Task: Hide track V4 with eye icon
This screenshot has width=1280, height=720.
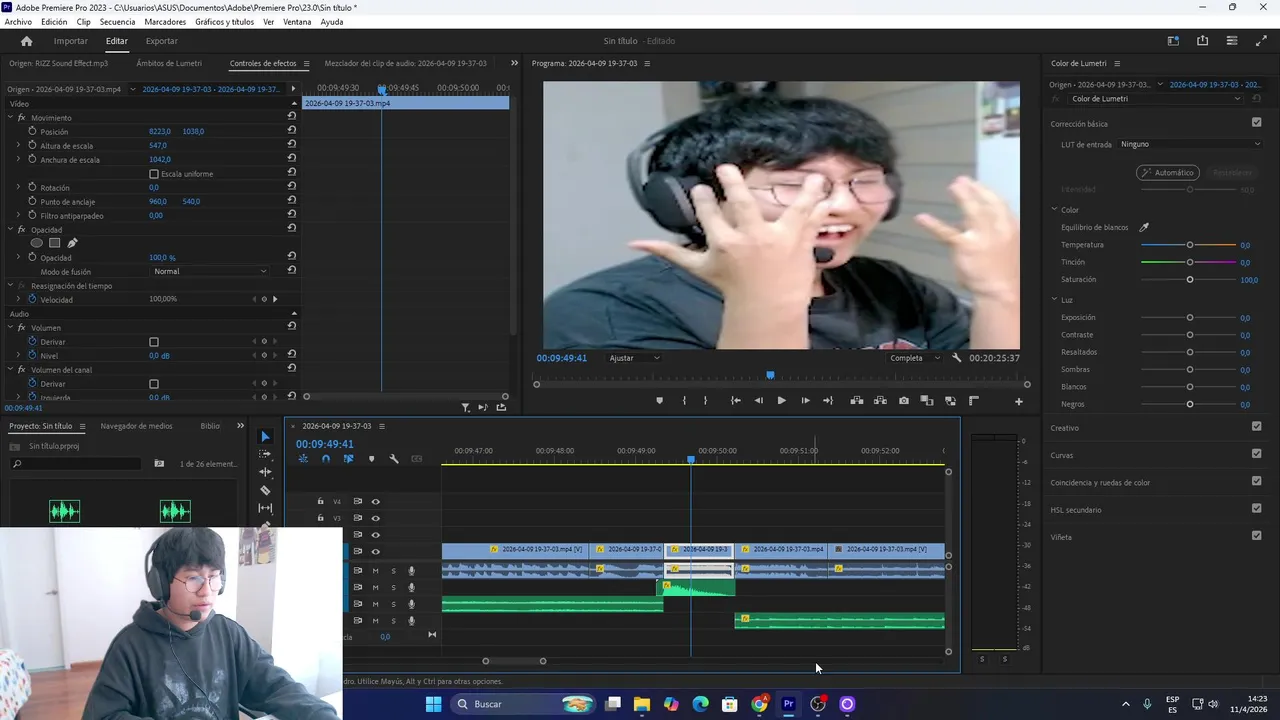Action: (376, 502)
